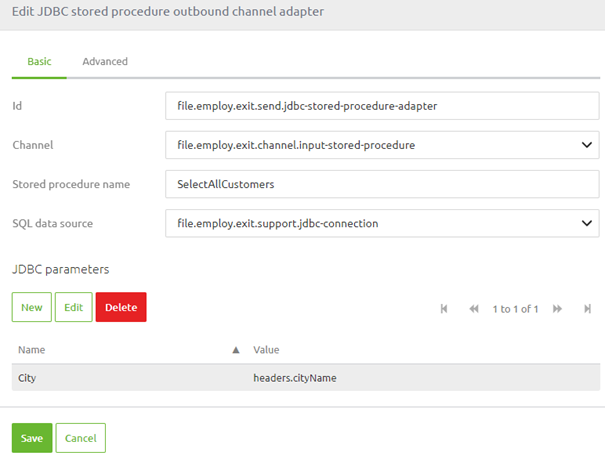605x463 pixels.
Task: Go to next page of parameters
Action: (x=557, y=309)
